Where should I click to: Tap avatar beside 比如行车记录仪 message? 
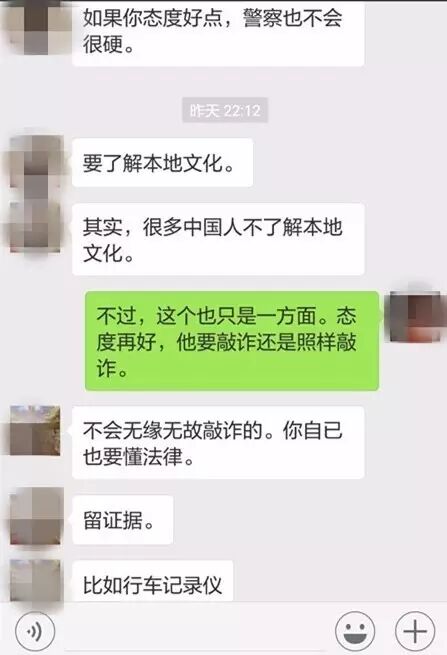point(35,581)
